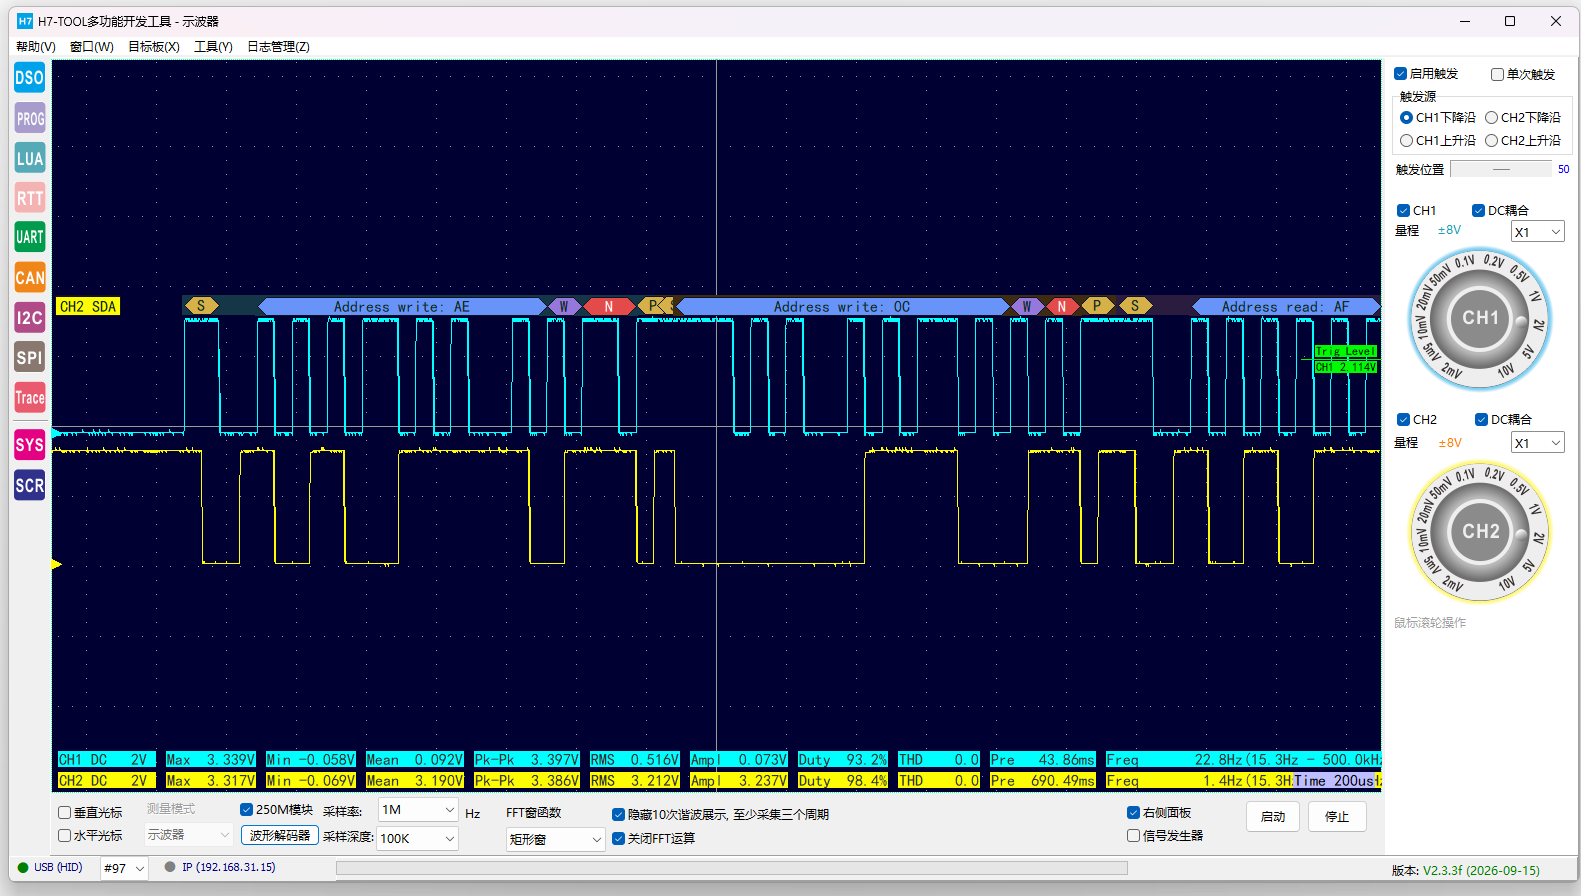1581x896 pixels.
Task: Select CH2 falling edge trigger source
Action: (x=1491, y=118)
